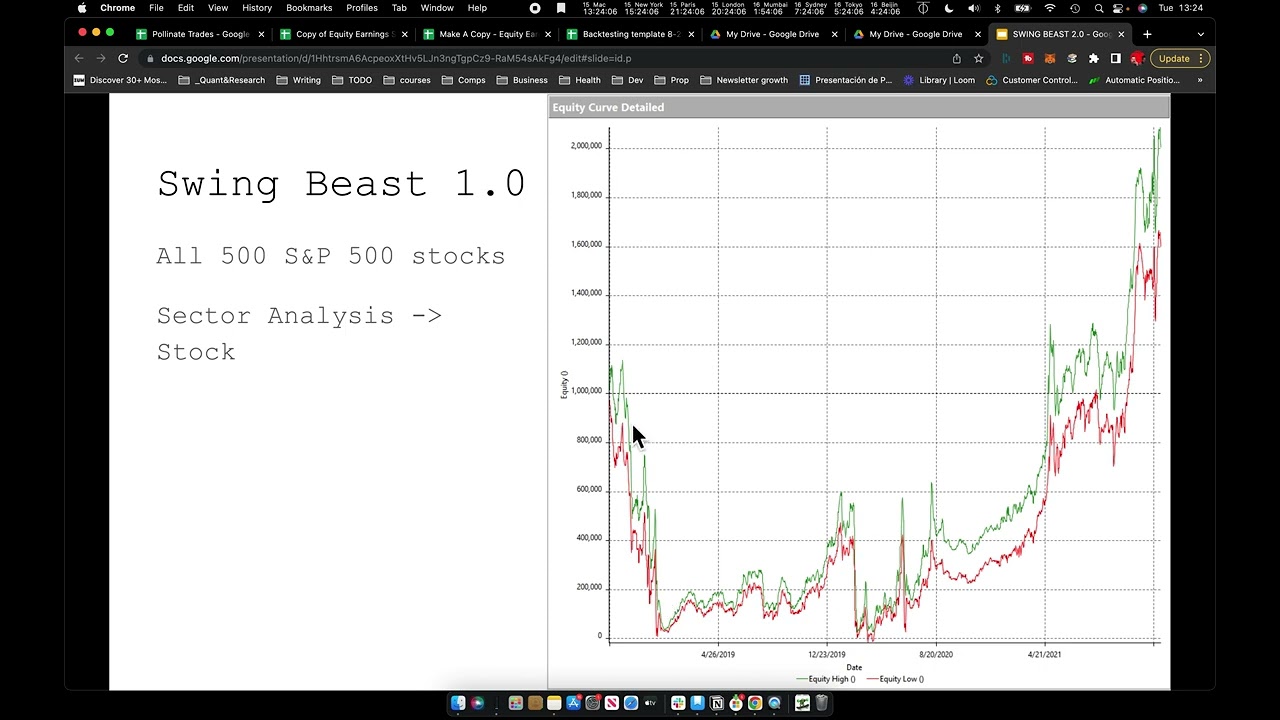Close the SWING BEAST 2.0 tab
Screen dimensions: 1280x720
pyautogui.click(x=1121, y=34)
